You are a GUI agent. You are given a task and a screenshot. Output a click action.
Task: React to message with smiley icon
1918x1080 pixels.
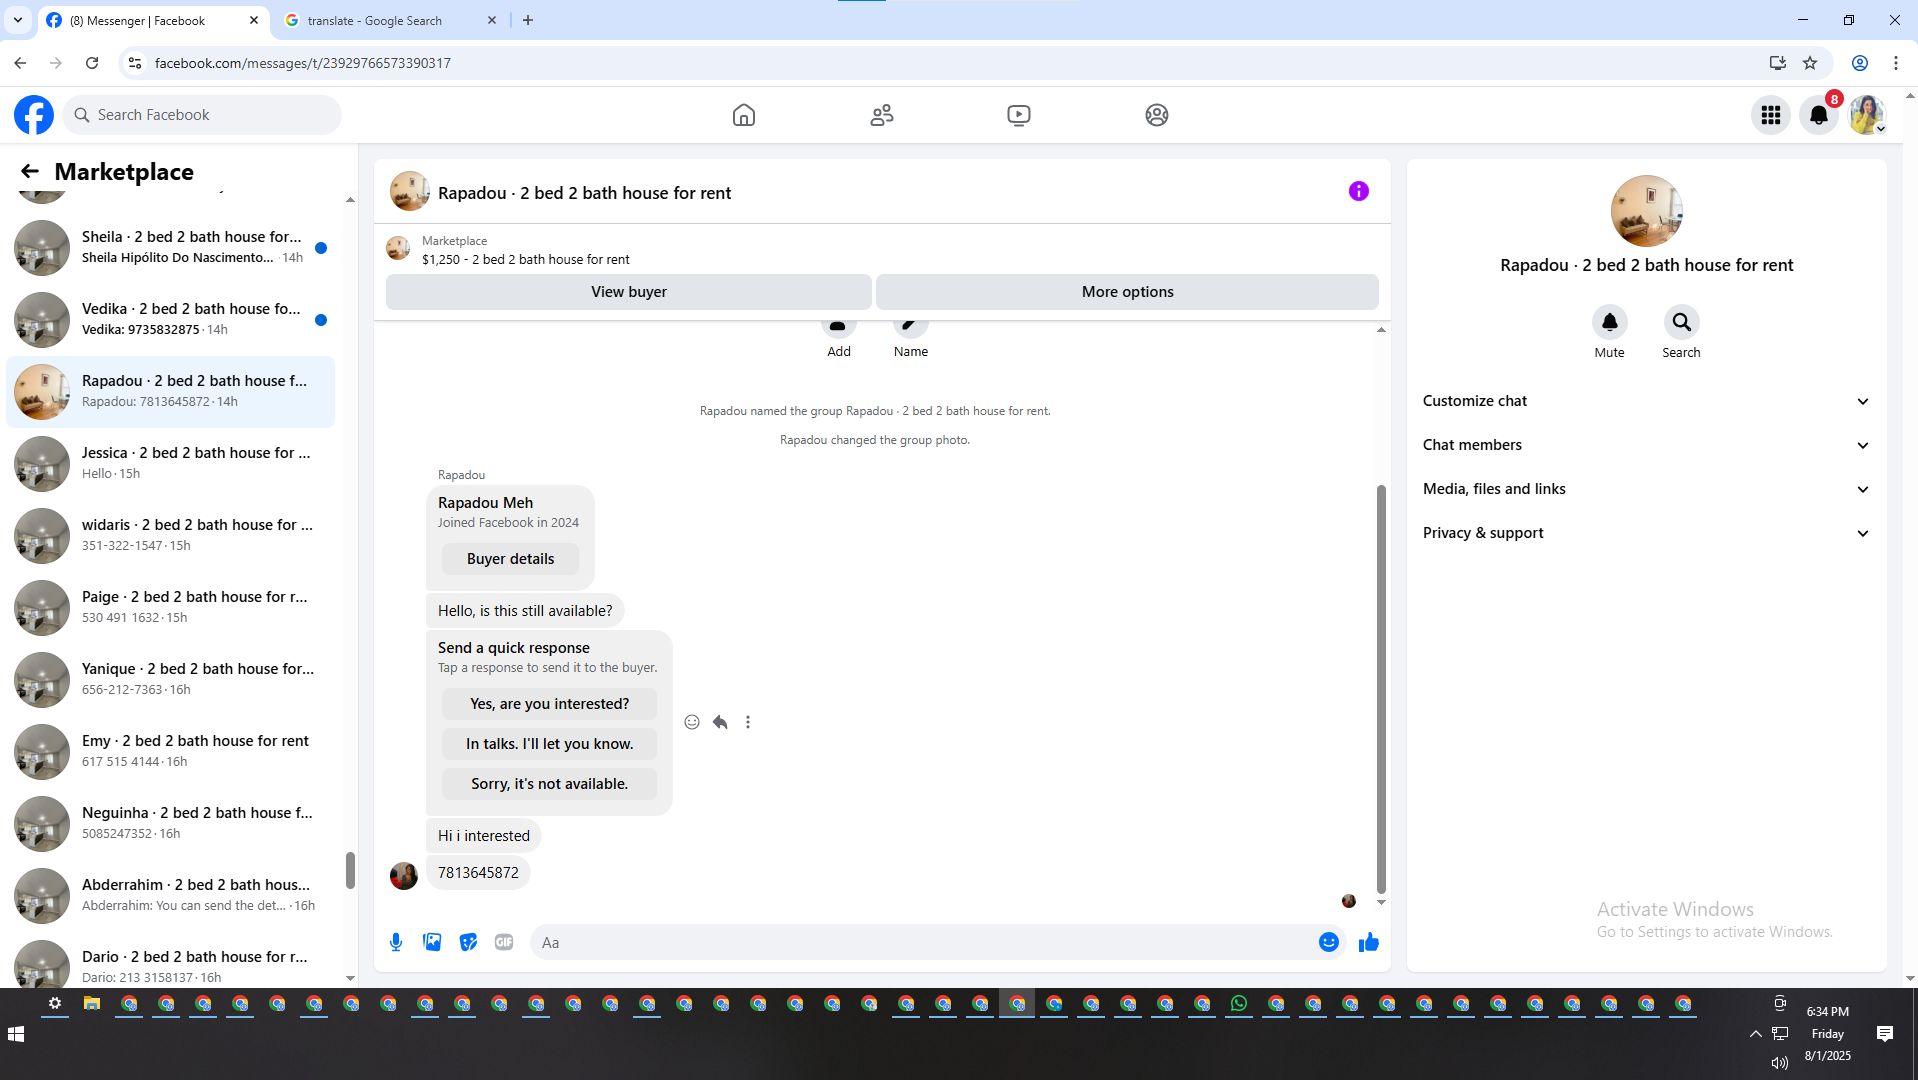pyautogui.click(x=692, y=722)
